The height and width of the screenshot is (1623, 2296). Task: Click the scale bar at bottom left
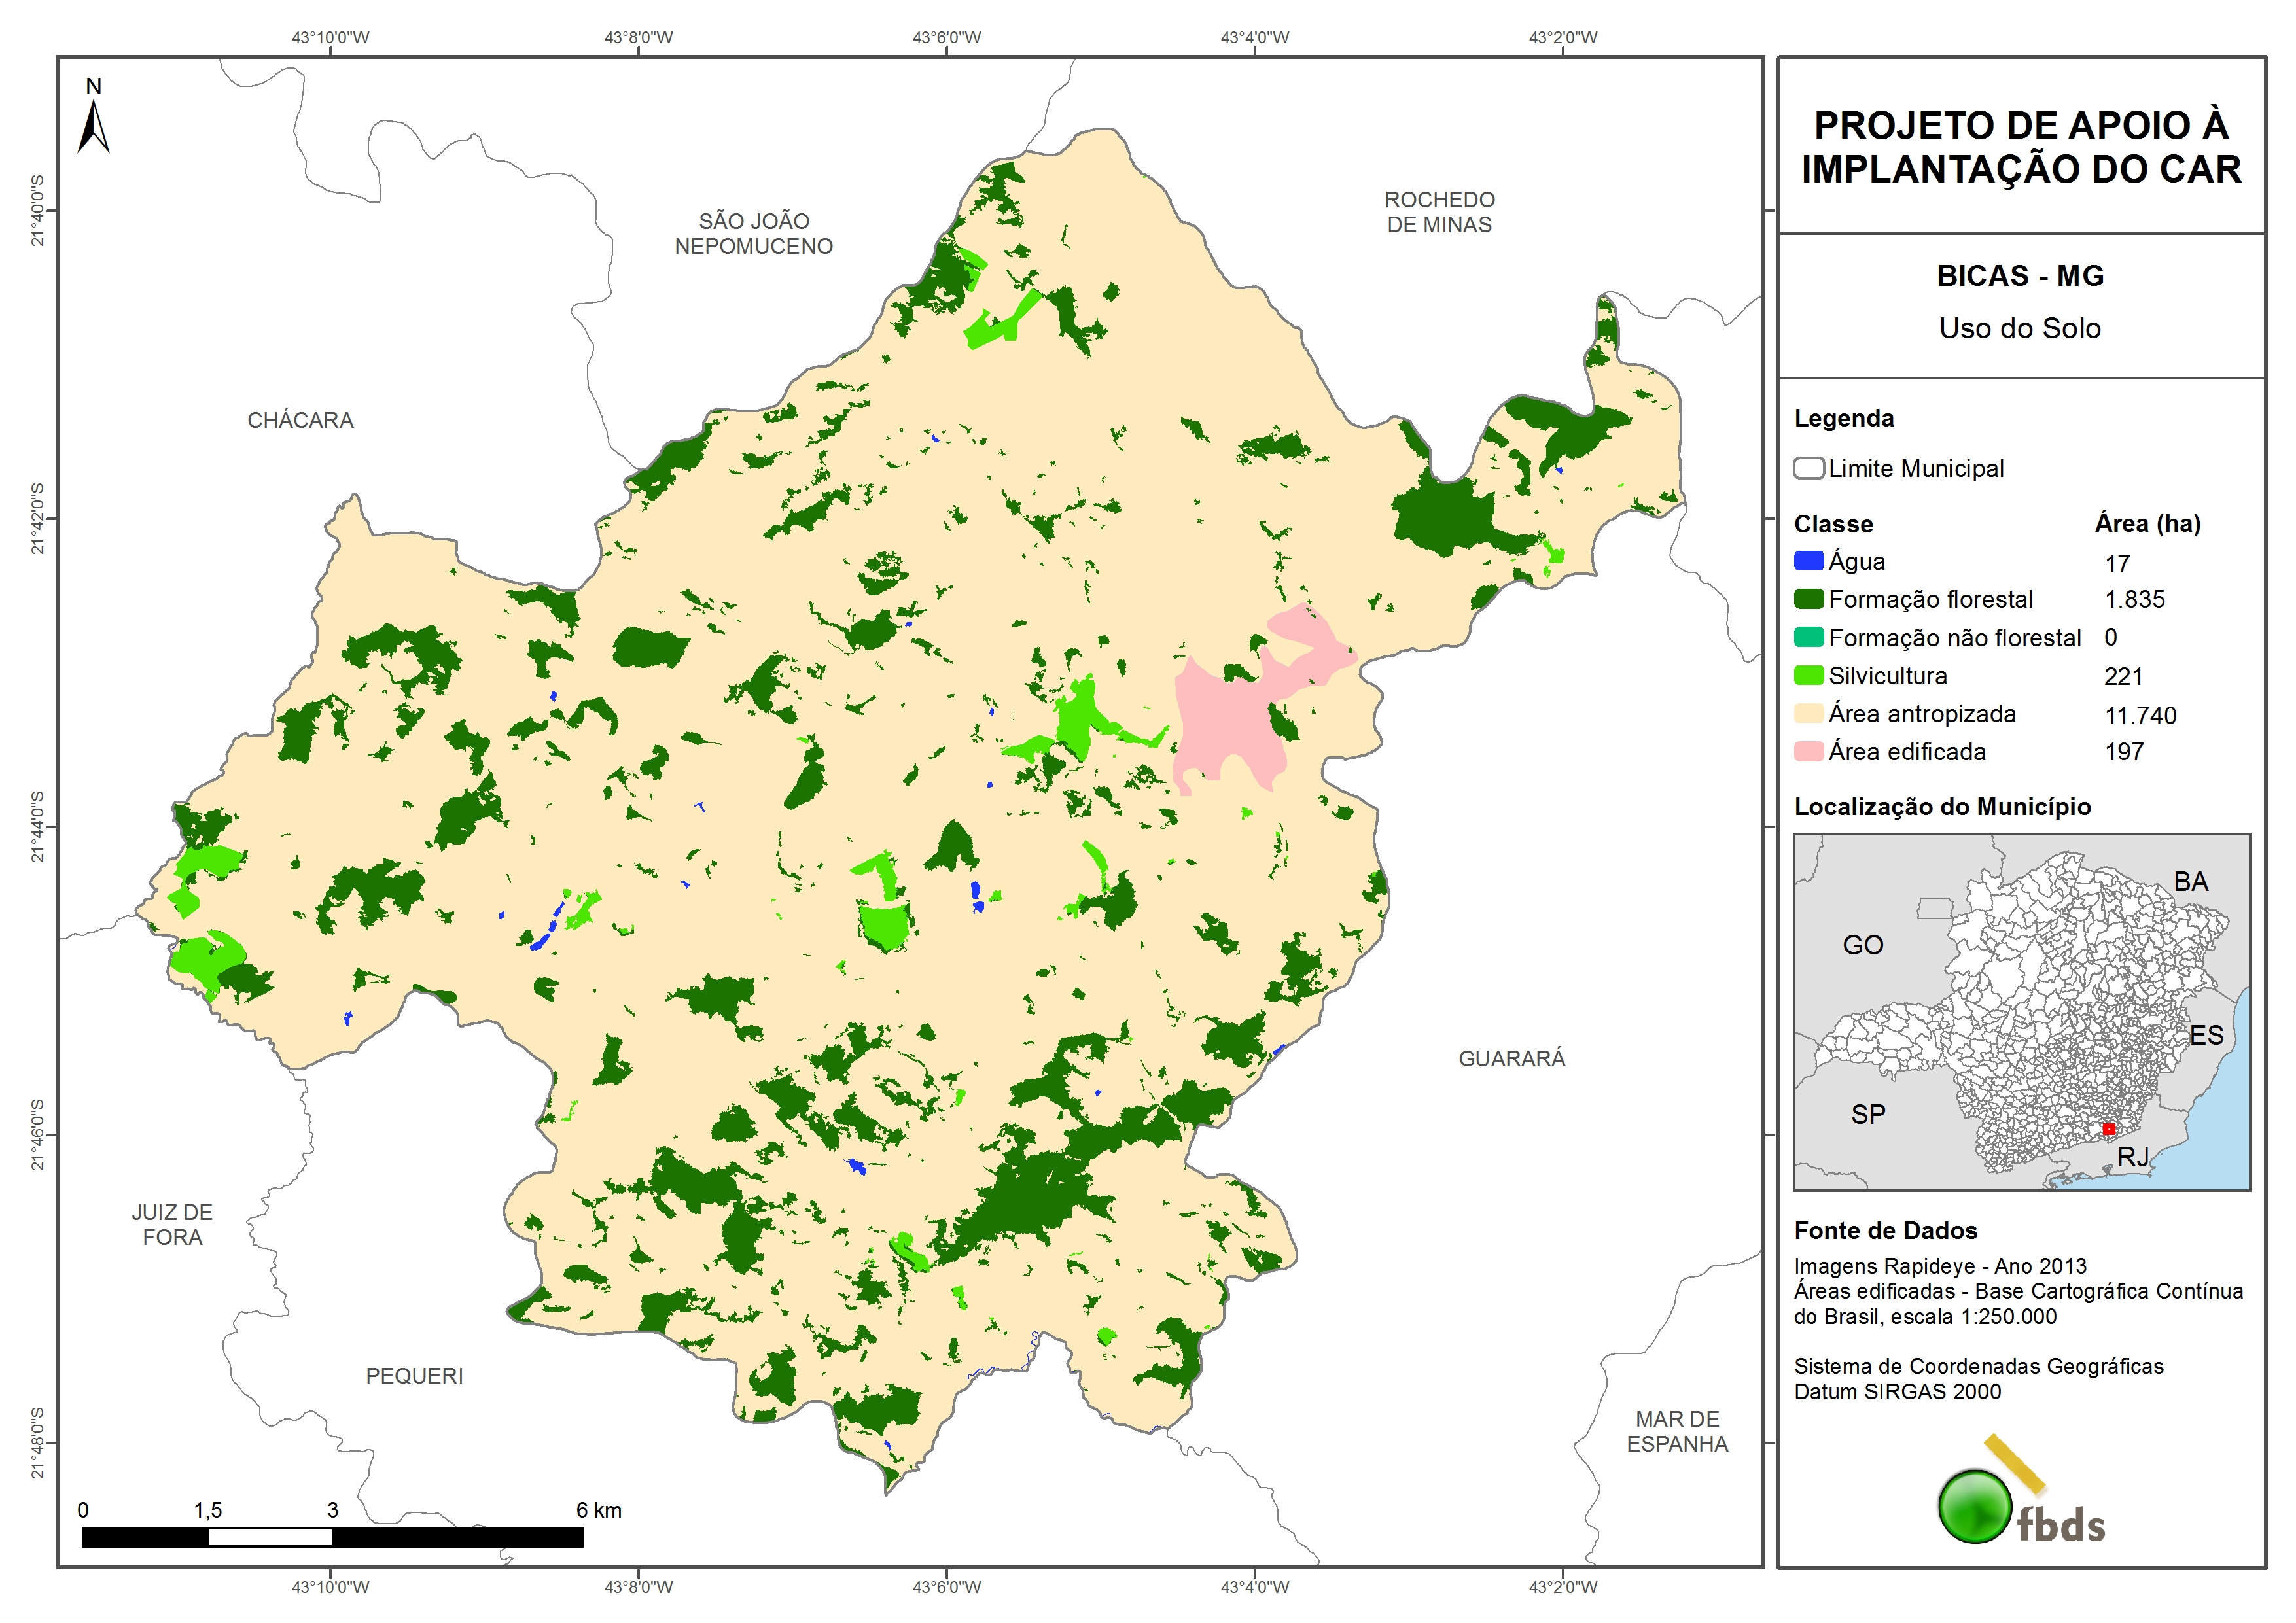(x=332, y=1537)
